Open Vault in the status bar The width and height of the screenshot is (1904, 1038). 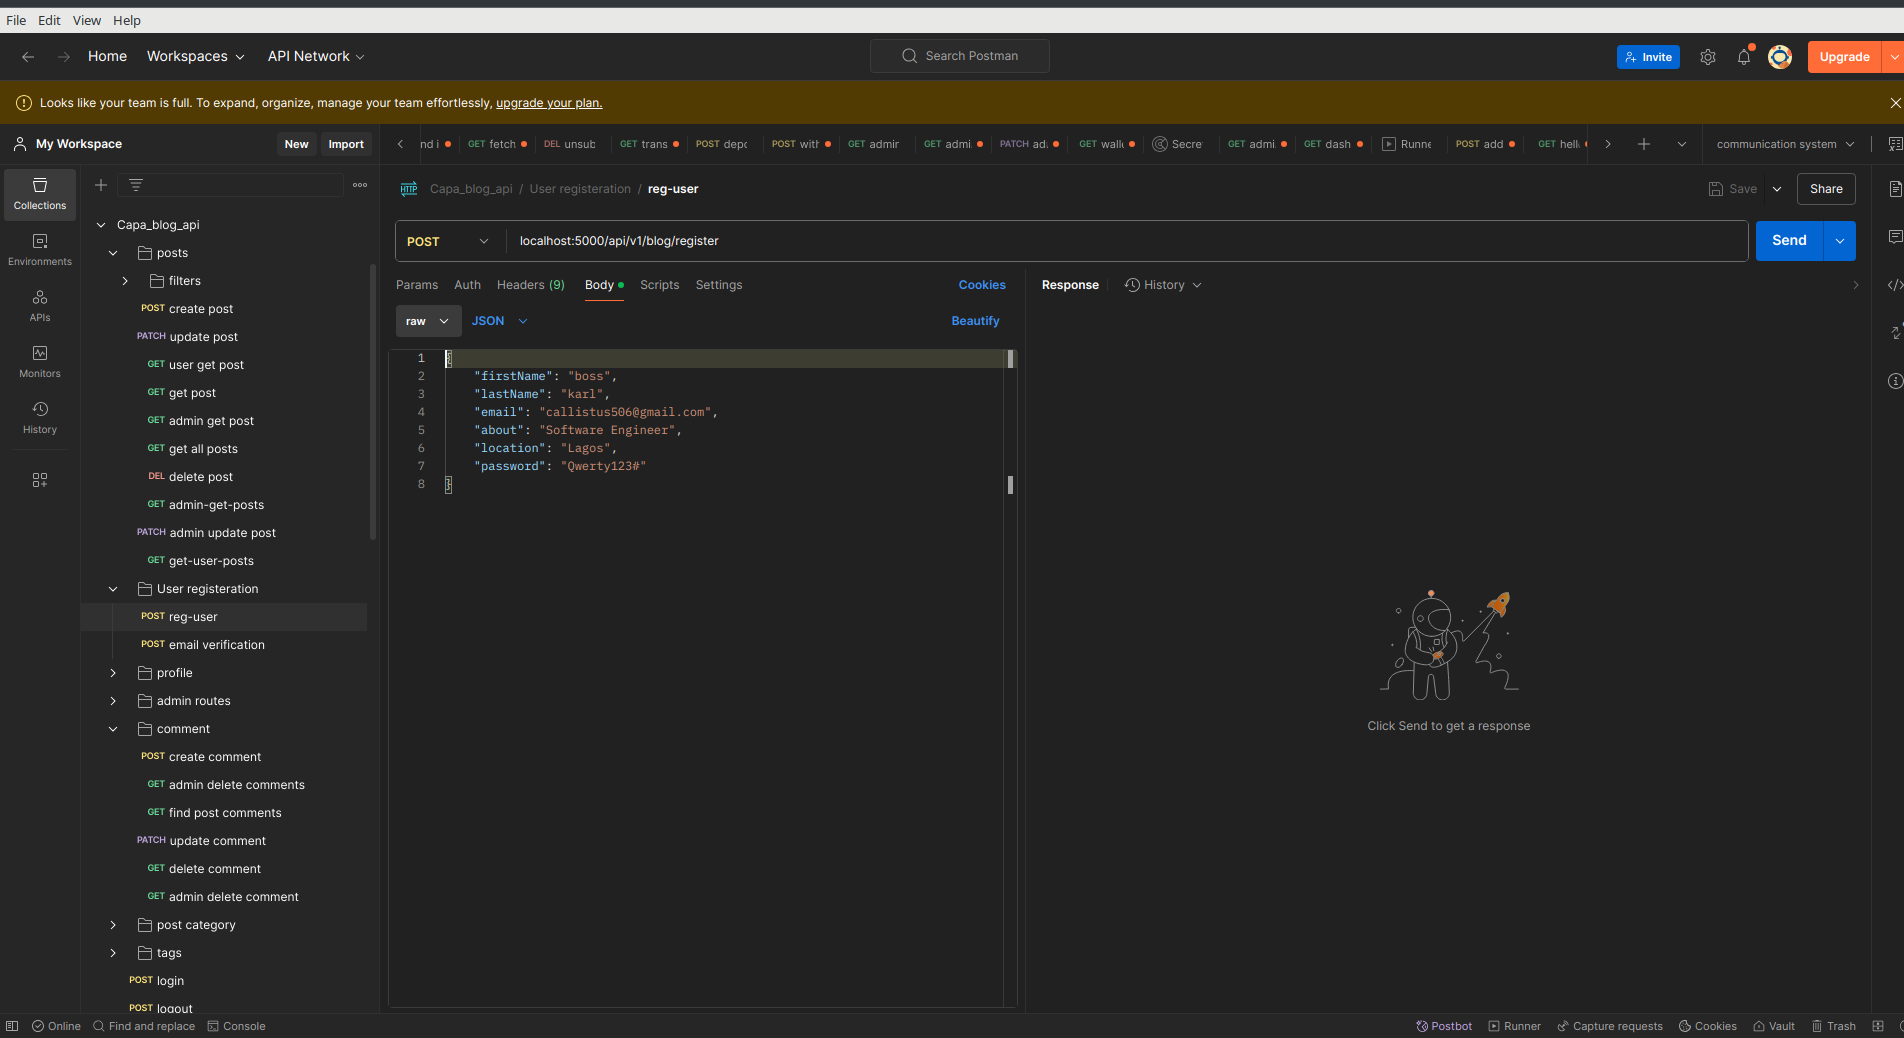pyautogui.click(x=1774, y=1026)
